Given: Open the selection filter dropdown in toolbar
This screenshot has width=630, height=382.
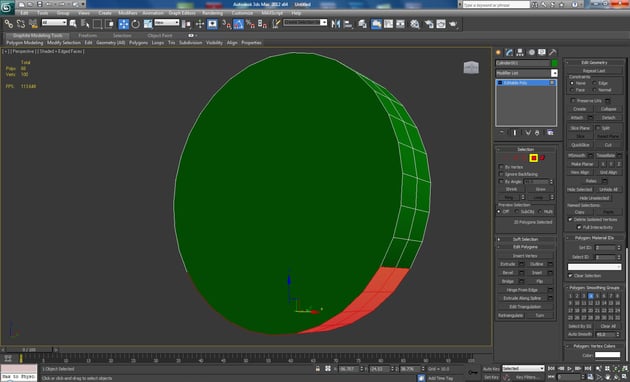Looking at the screenshot, I should click(54, 23).
